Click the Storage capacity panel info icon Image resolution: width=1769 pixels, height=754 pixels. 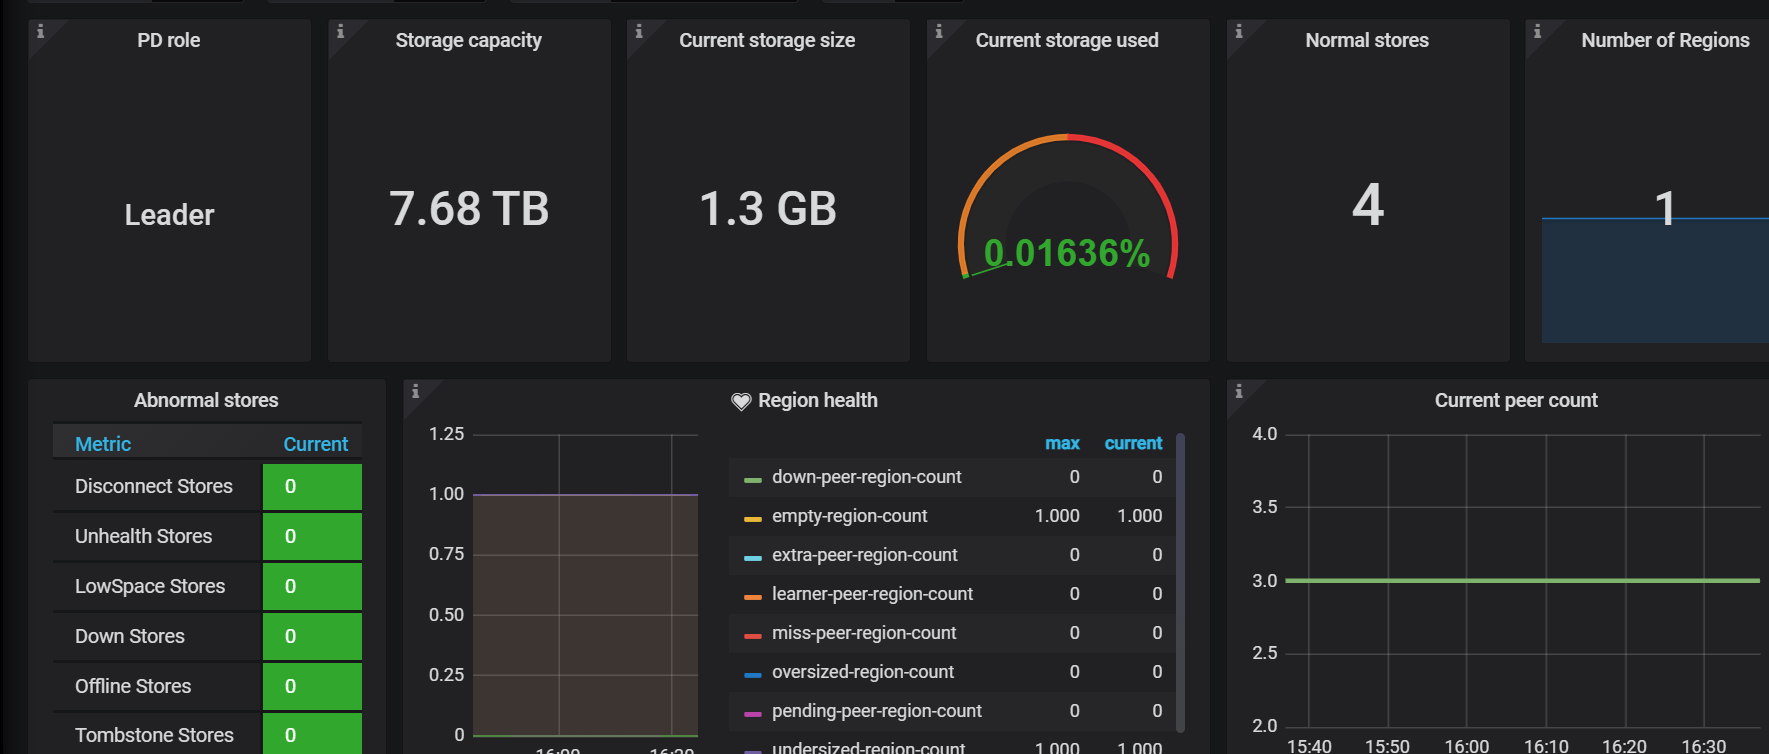pyautogui.click(x=340, y=32)
